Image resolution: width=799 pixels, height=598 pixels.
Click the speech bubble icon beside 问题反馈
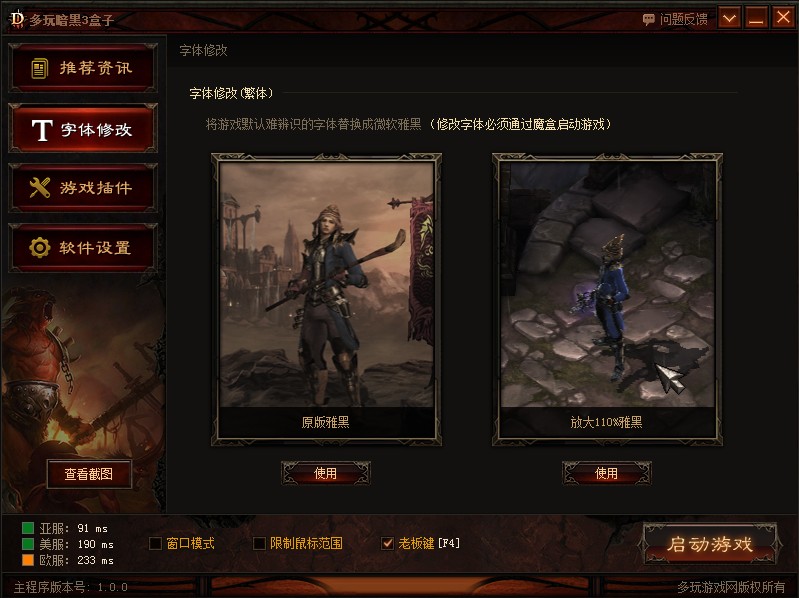[649, 20]
